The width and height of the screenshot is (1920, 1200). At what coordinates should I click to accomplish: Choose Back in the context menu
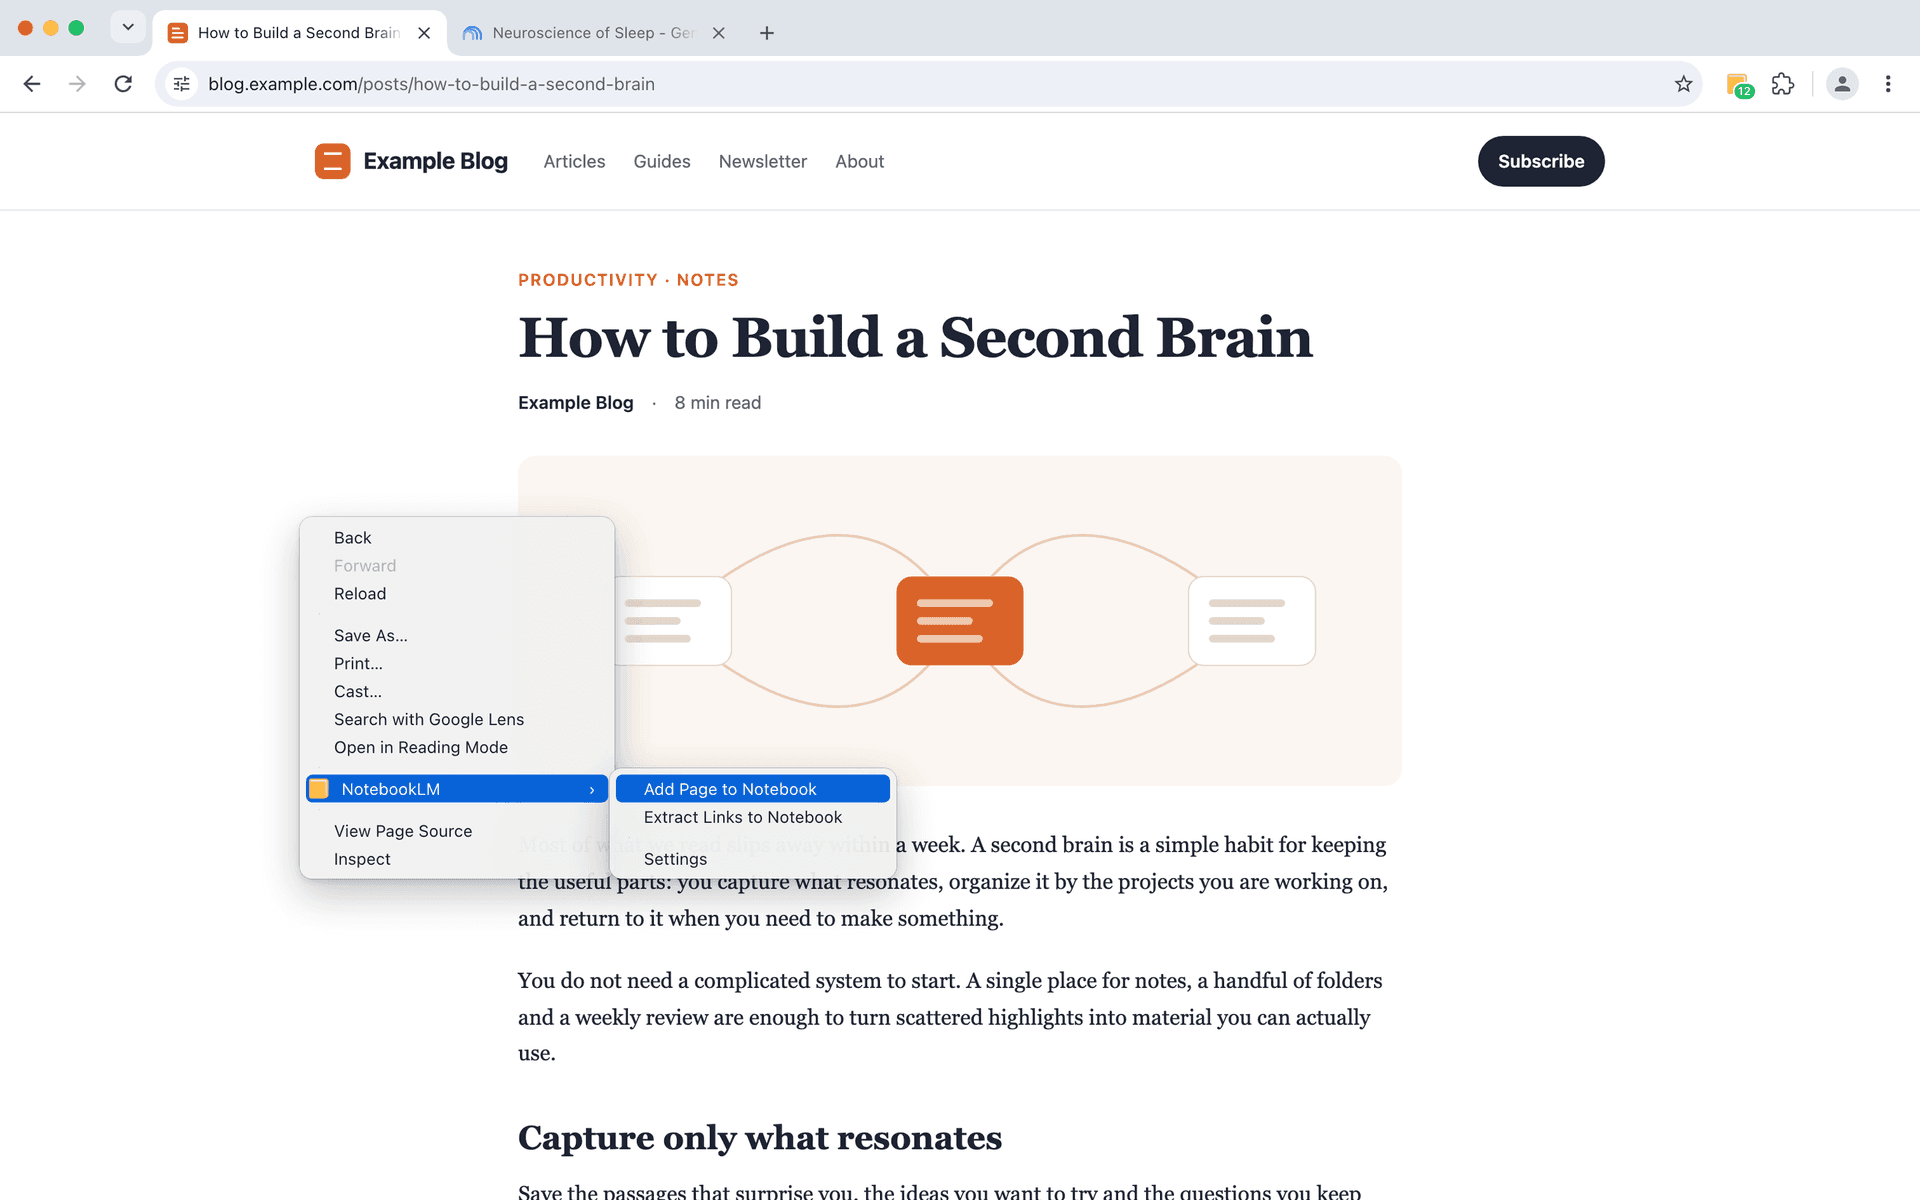coord(457,538)
